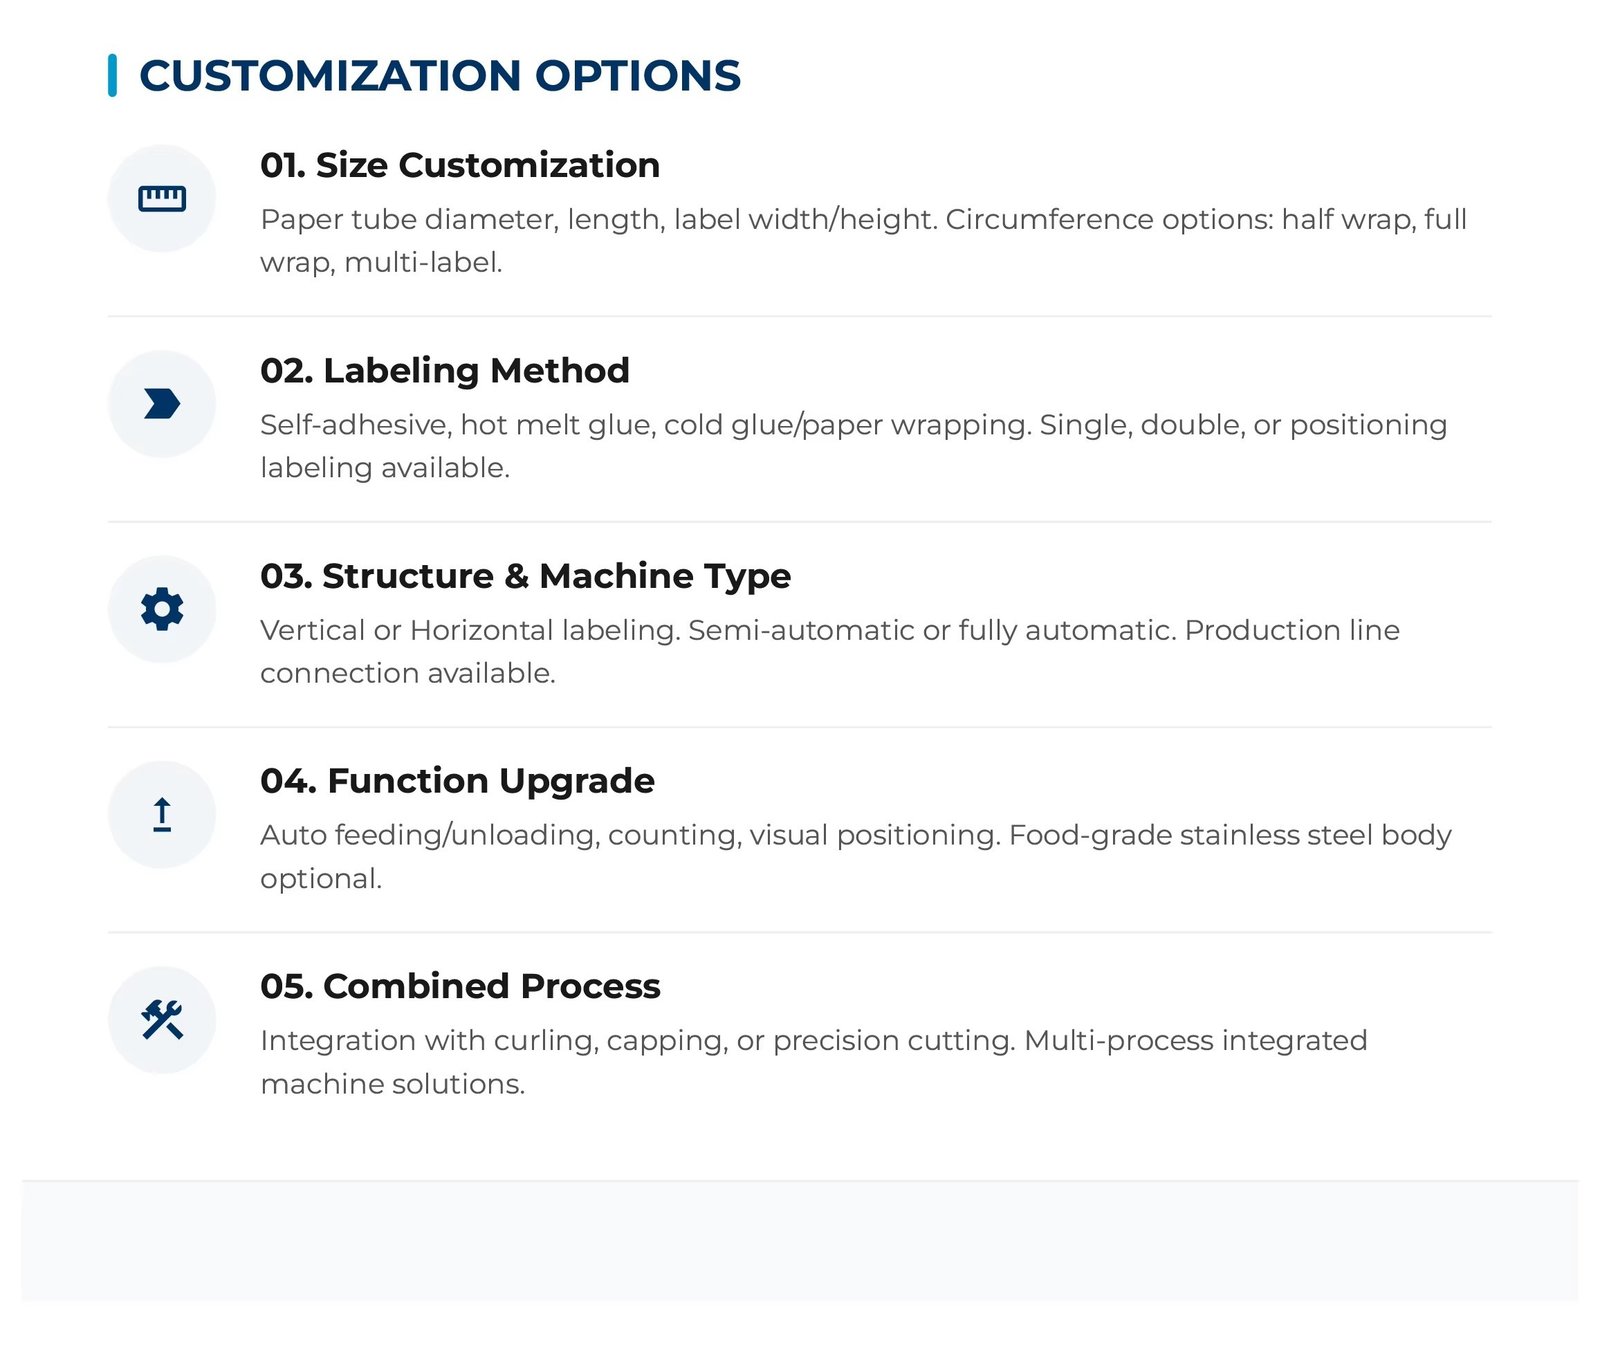This screenshot has height=1355, width=1600.
Task: Open the 01. Size Customization title
Action: point(460,165)
